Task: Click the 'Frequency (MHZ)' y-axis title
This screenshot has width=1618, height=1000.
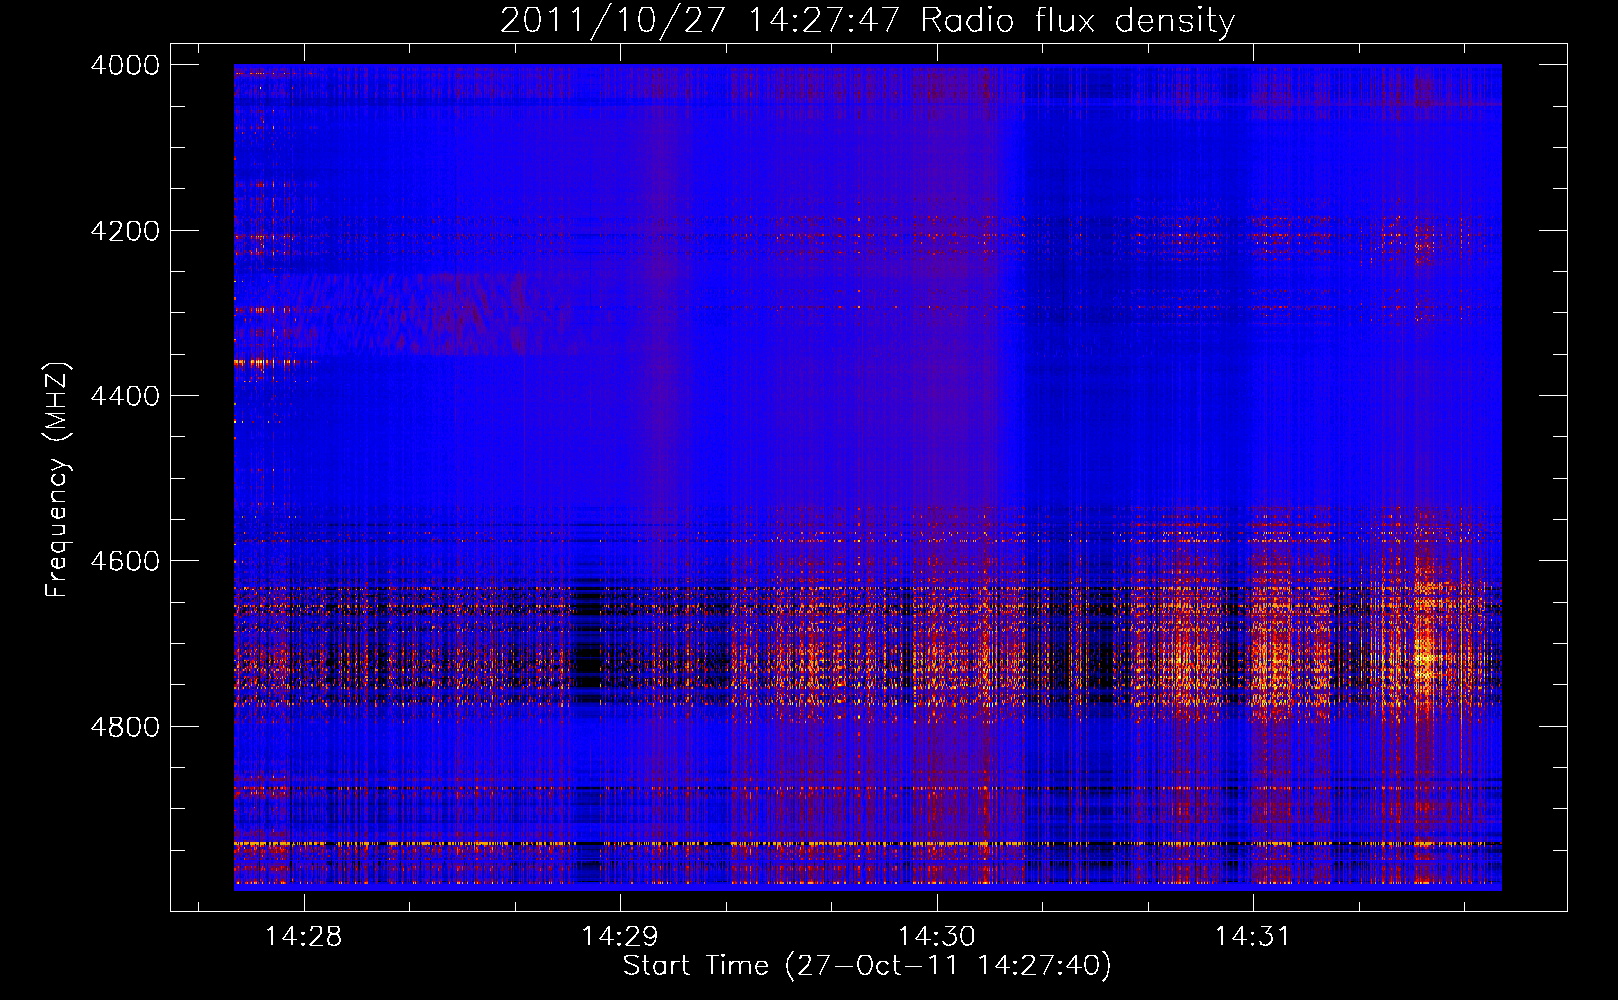Action: point(58,480)
